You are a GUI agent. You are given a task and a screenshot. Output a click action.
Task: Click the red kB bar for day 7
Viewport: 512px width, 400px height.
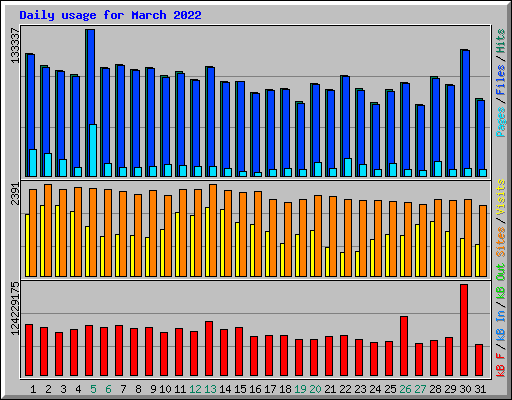pyautogui.click(x=119, y=351)
